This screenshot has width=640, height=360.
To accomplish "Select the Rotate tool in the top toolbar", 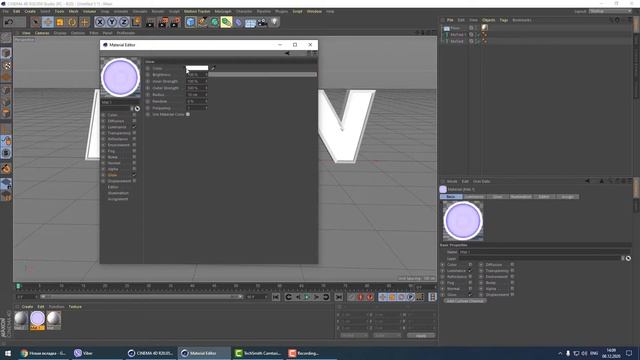I will coord(72,22).
